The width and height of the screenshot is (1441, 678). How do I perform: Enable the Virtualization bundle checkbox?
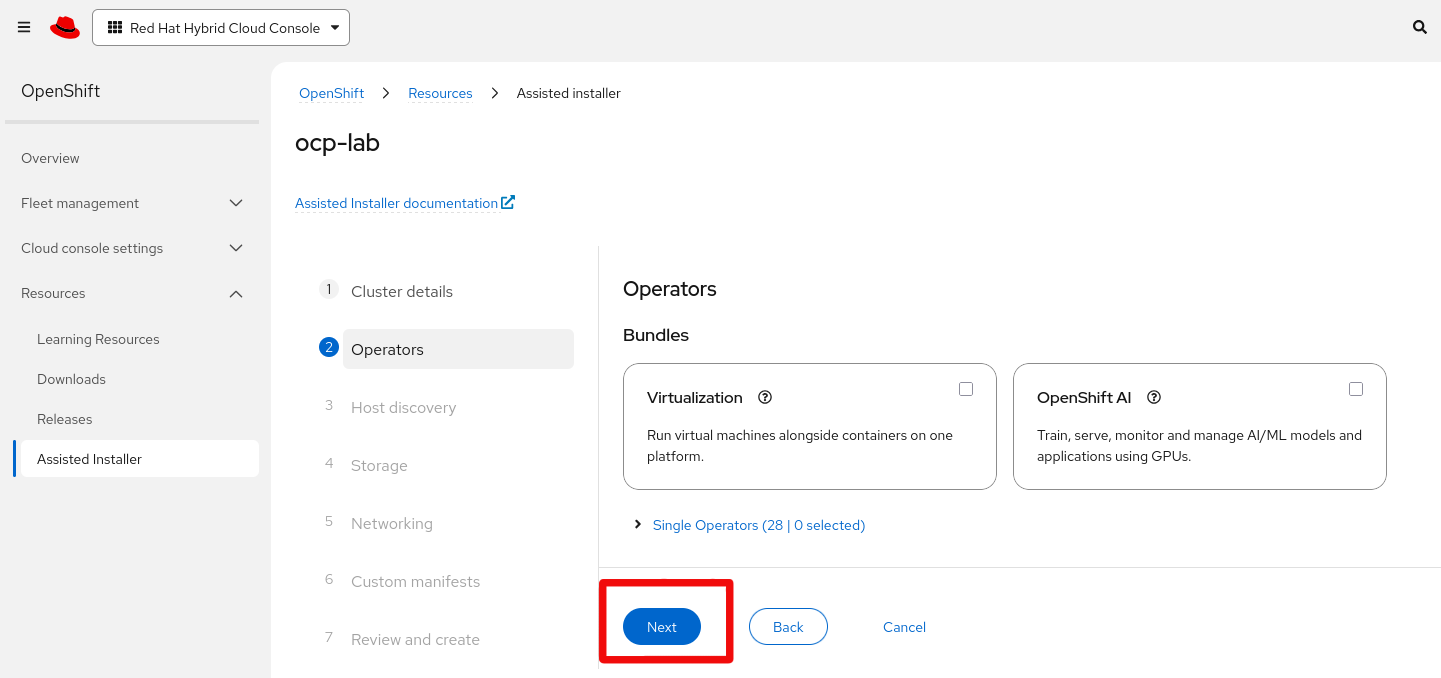click(x=966, y=389)
